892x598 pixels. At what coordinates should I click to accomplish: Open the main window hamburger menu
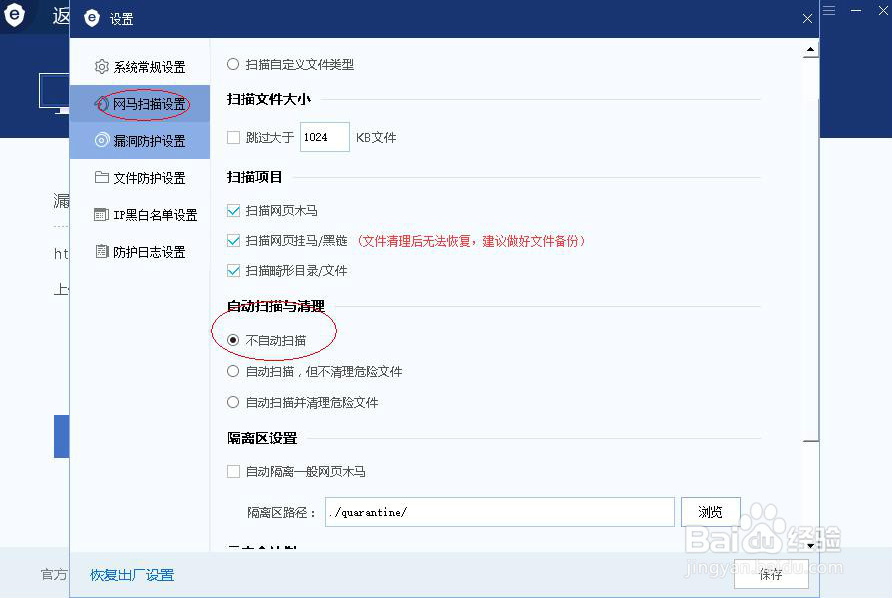click(829, 11)
